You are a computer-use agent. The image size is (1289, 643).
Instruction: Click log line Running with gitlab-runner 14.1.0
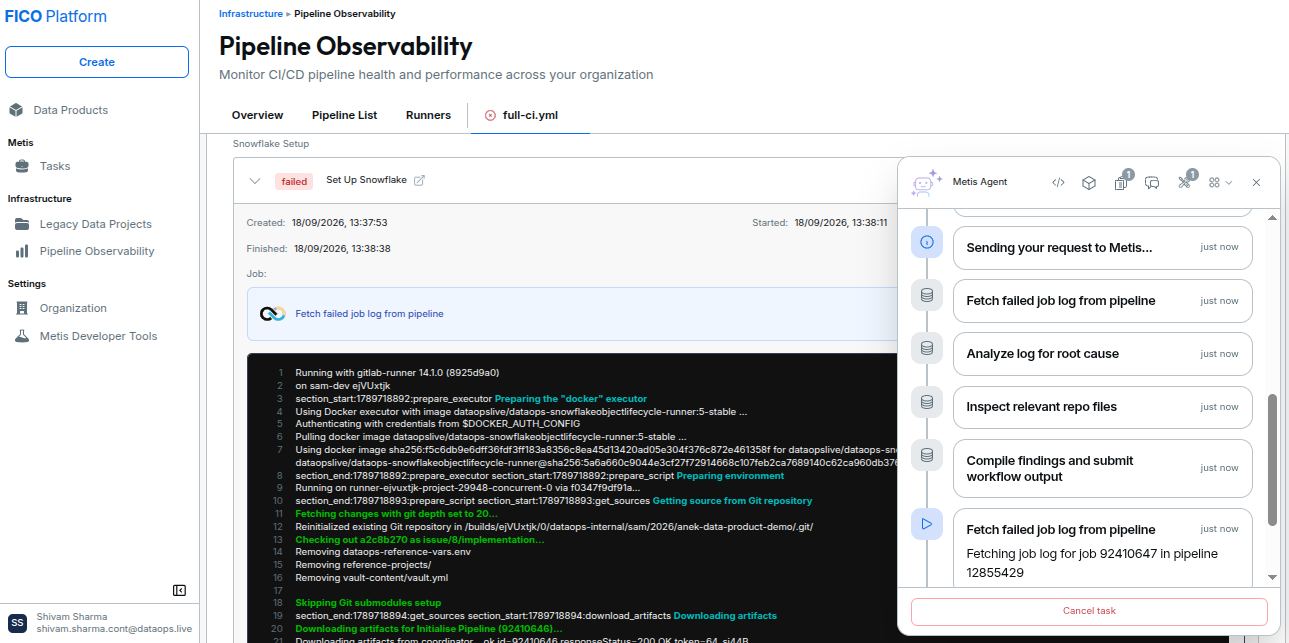pyautogui.click(x=397, y=372)
